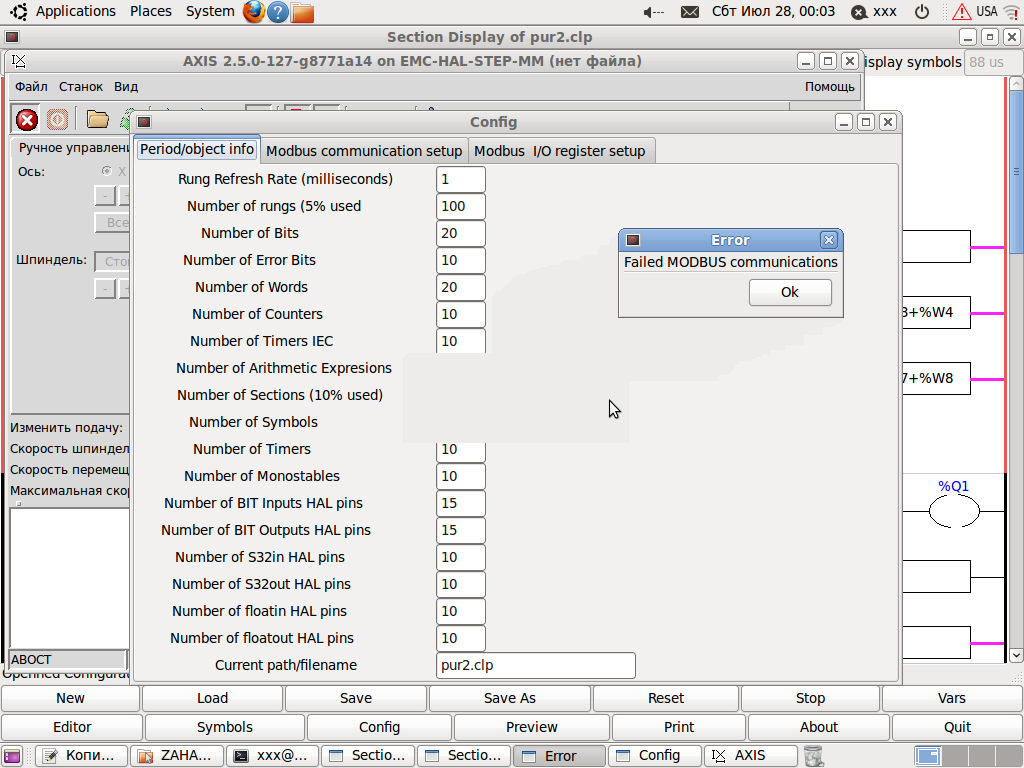Click the Config button in bottom row
Screen dimensions: 1024x768
coord(379,727)
